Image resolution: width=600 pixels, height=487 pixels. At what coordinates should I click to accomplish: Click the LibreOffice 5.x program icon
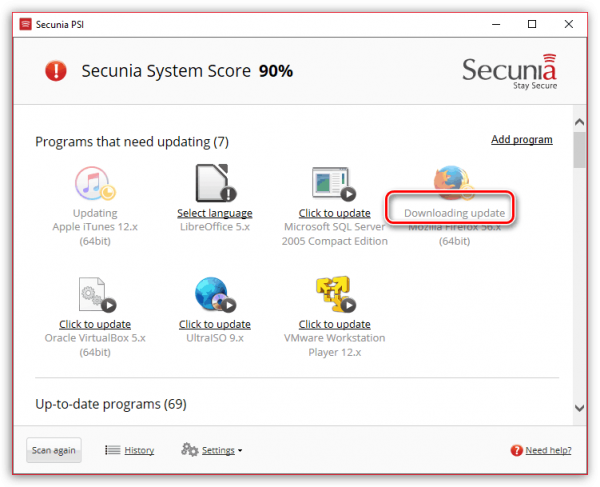pyautogui.click(x=215, y=182)
